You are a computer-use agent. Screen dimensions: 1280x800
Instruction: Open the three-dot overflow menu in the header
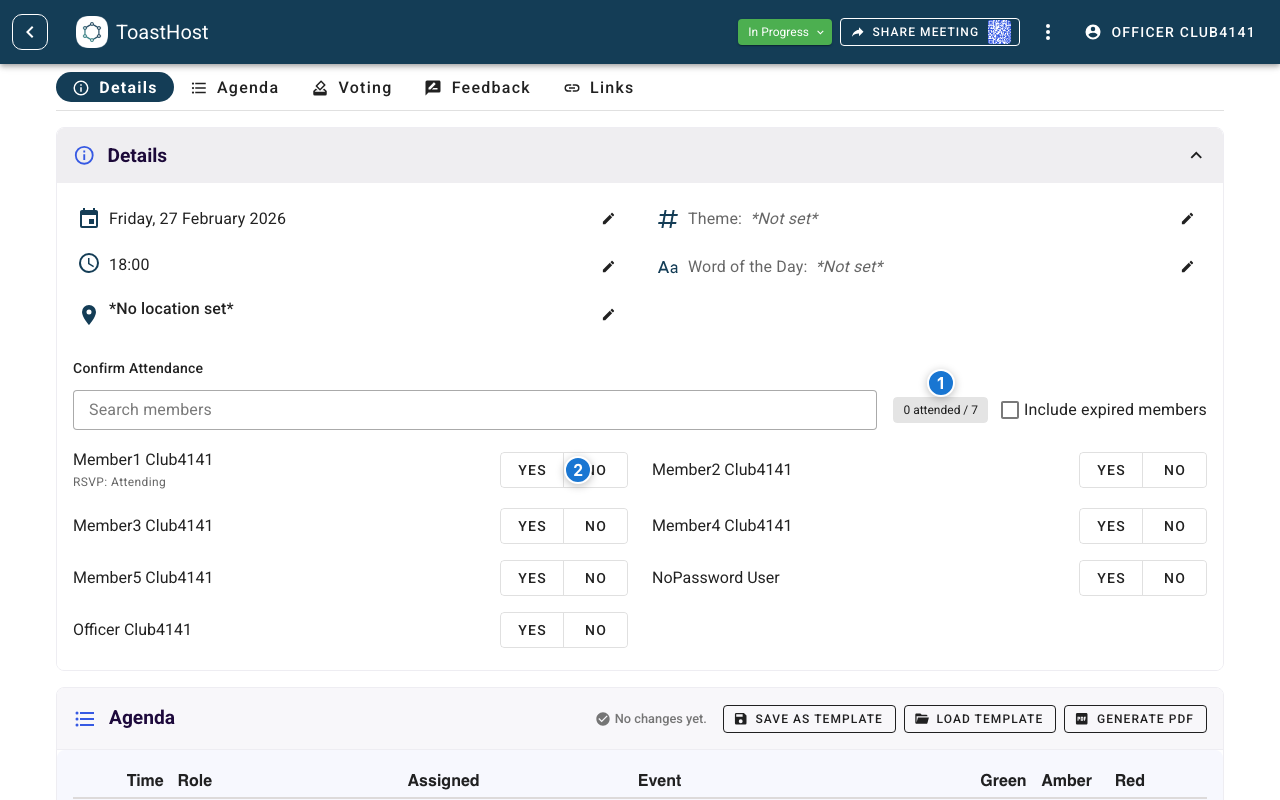[1047, 32]
